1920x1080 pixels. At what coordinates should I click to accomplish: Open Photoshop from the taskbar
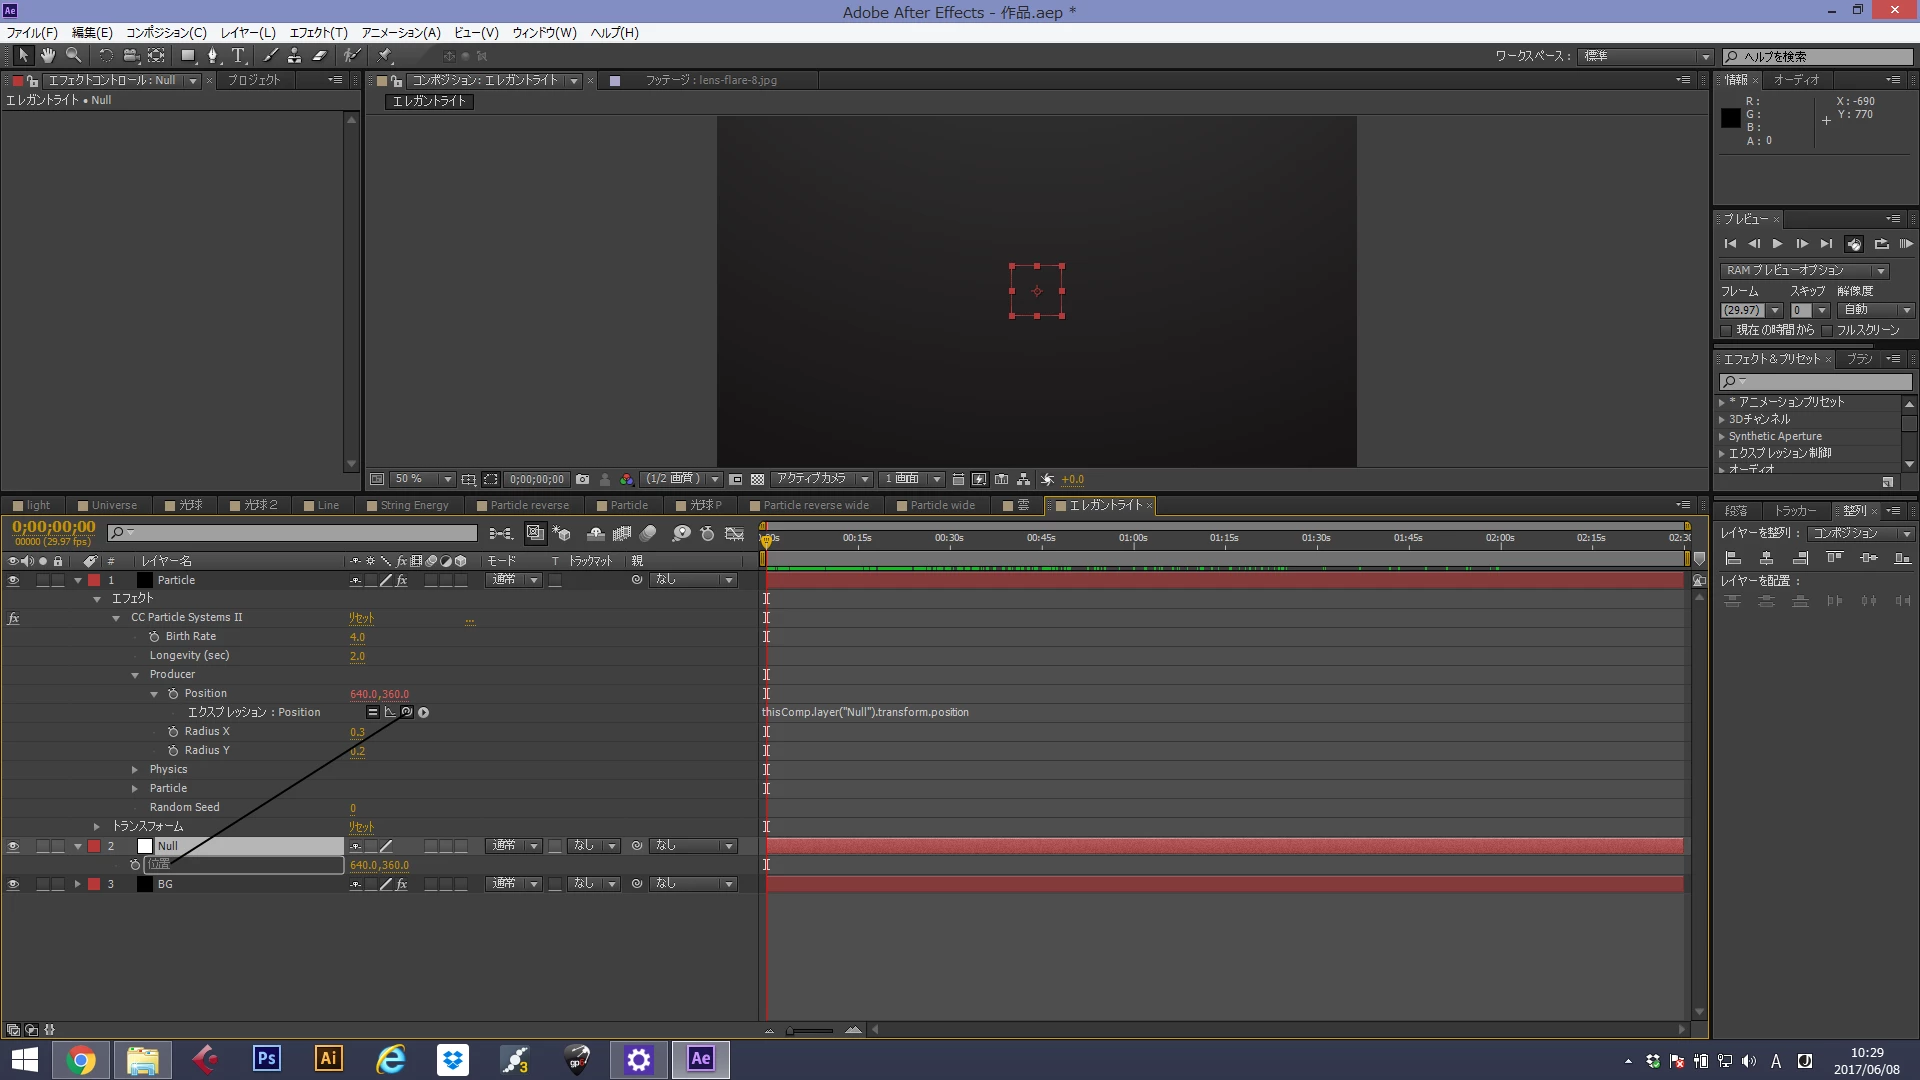(x=266, y=1059)
